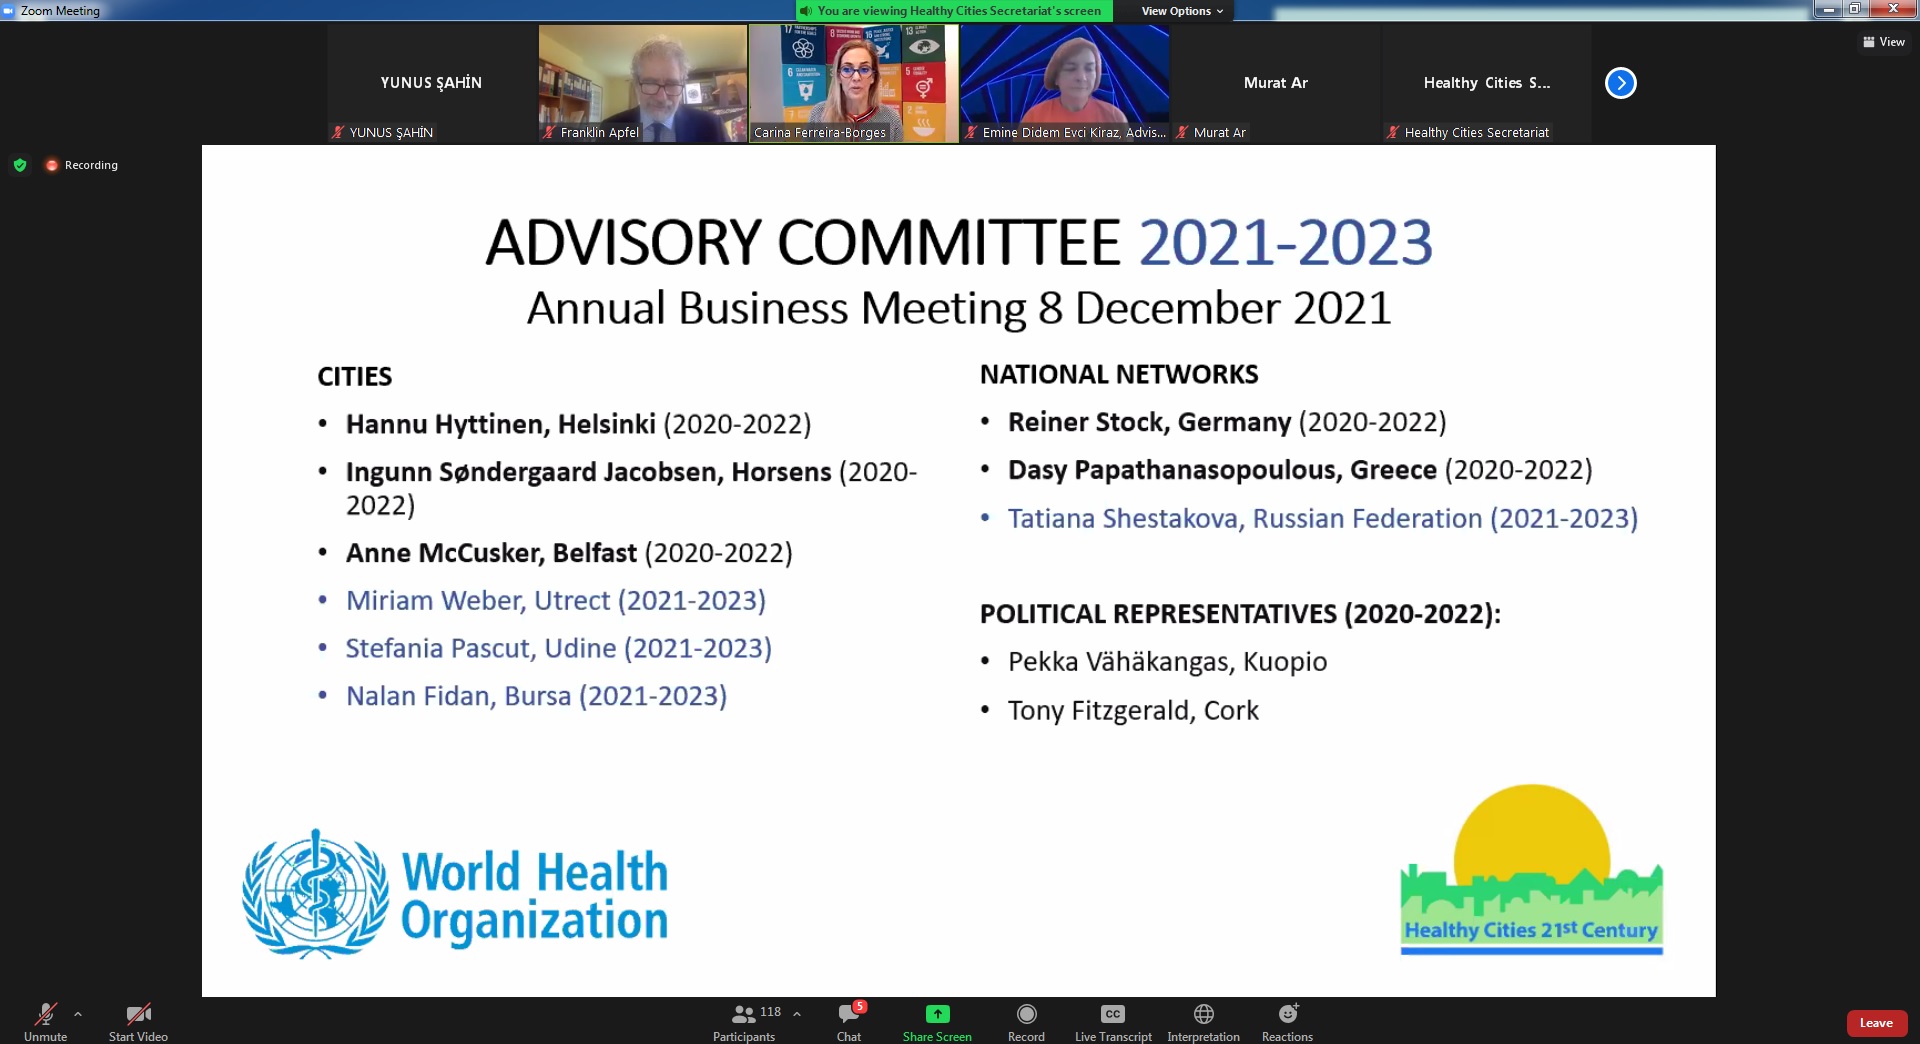Click 'Tony Fitzgerald, Cork' entry
1920x1044 pixels.
click(1133, 711)
